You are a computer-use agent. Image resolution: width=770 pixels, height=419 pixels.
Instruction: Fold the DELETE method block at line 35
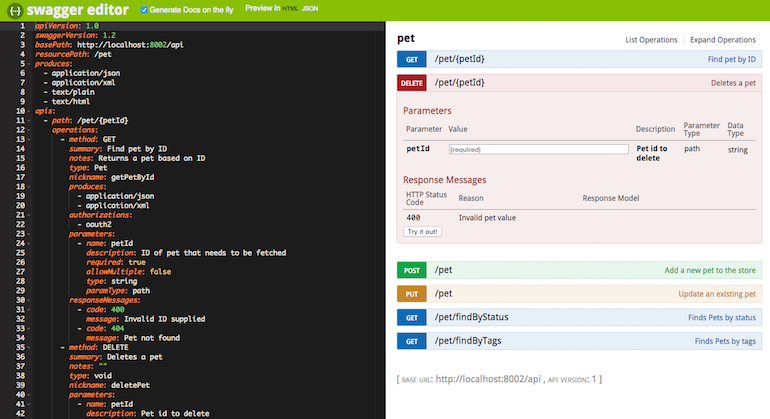tap(29, 348)
